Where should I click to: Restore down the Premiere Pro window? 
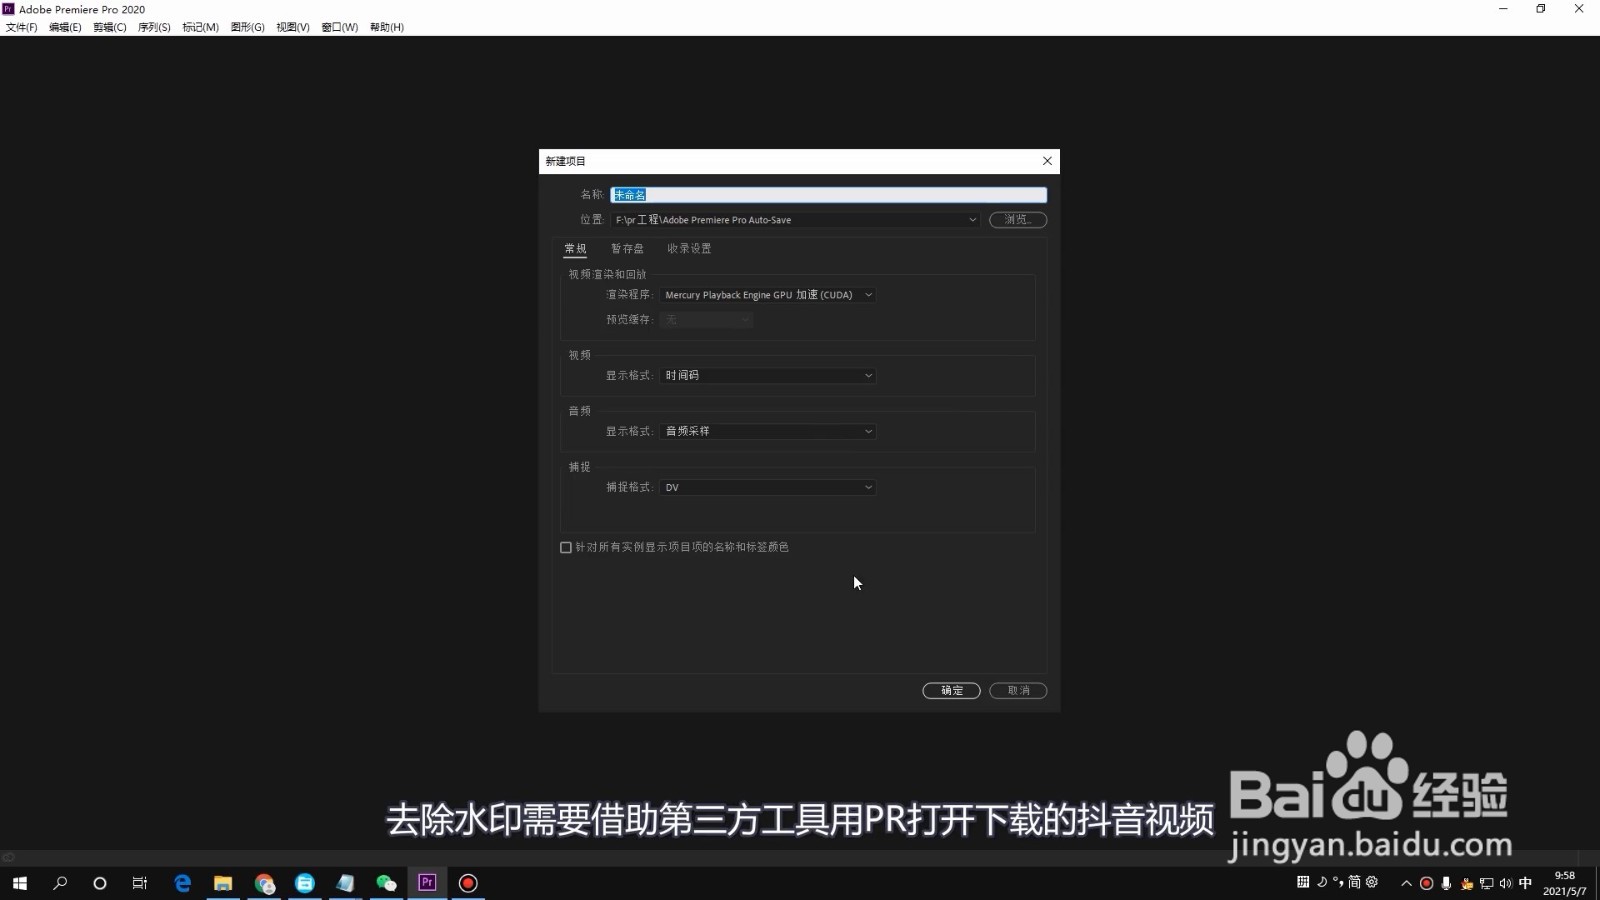[1541, 9]
